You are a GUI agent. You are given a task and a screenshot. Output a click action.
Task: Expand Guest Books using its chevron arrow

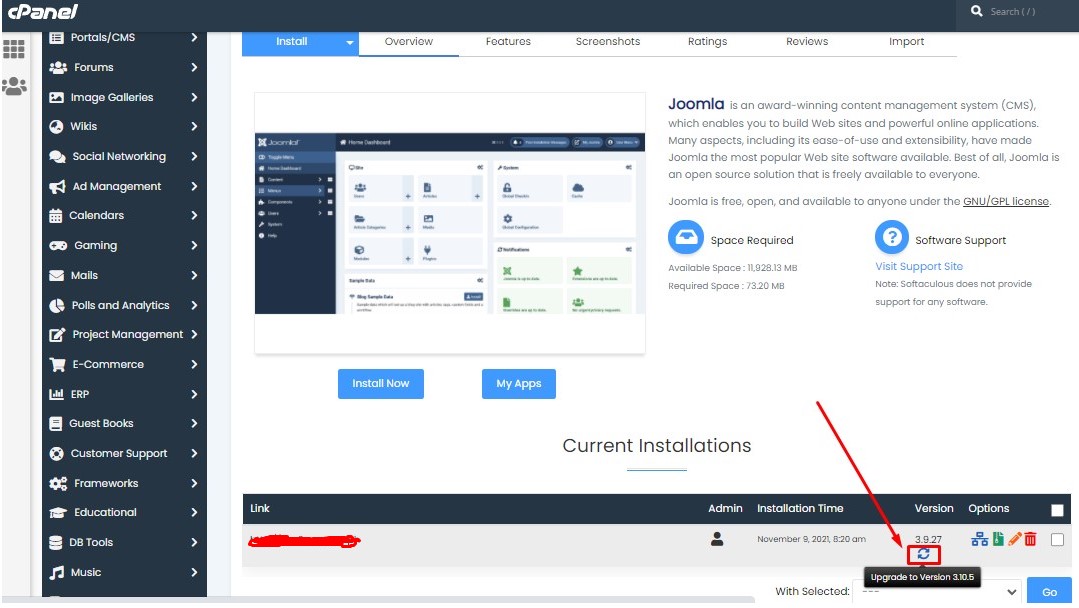click(x=194, y=424)
